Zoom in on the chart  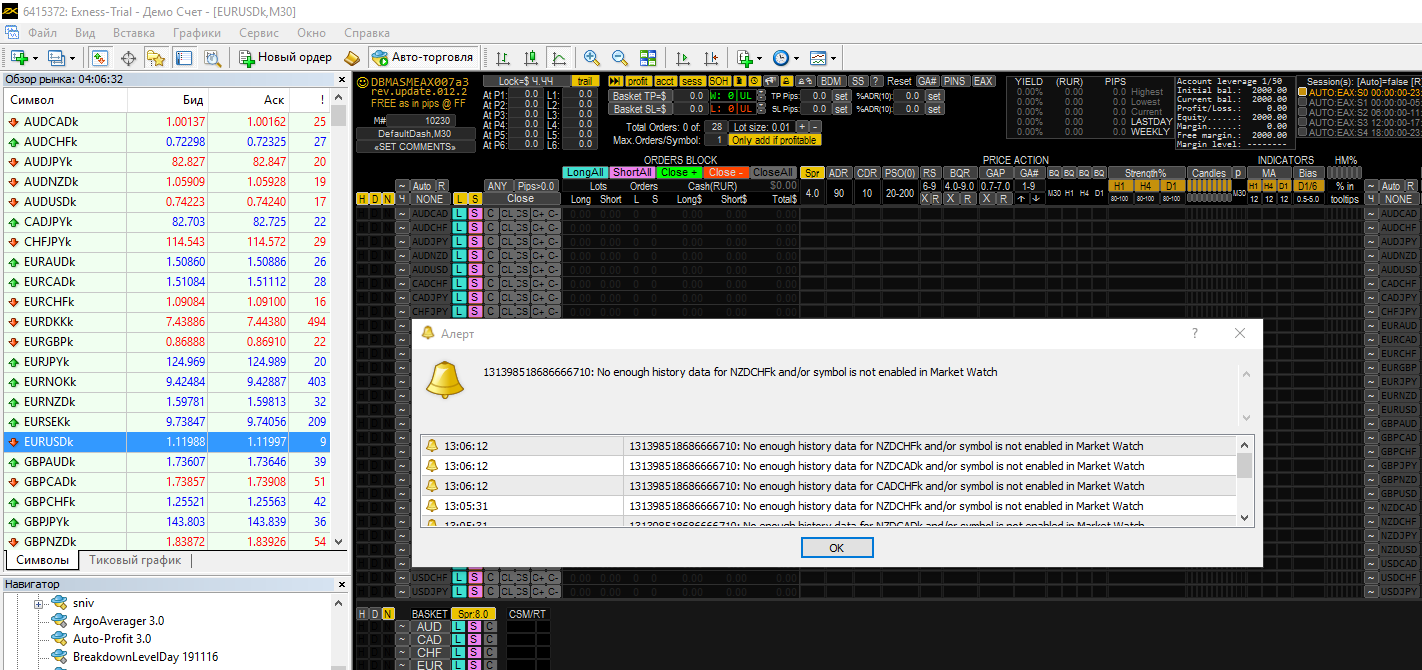591,57
